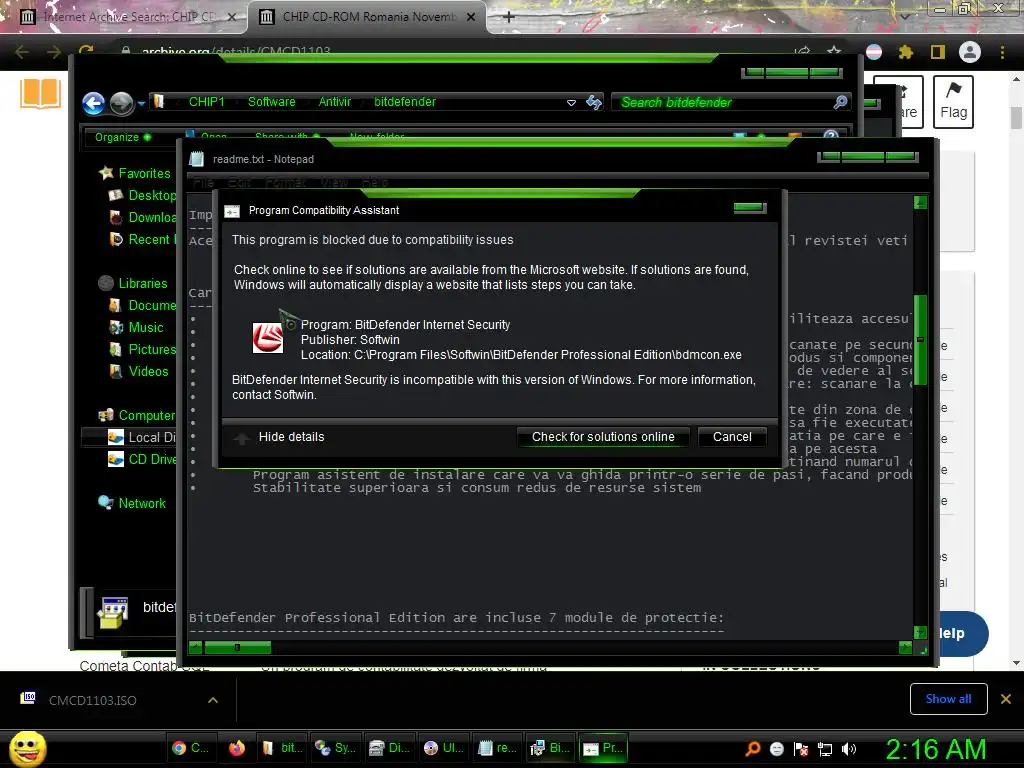Open options chevron for CMCD1103.ISO download
Image resolution: width=1024 pixels, height=768 pixels.
coord(213,700)
